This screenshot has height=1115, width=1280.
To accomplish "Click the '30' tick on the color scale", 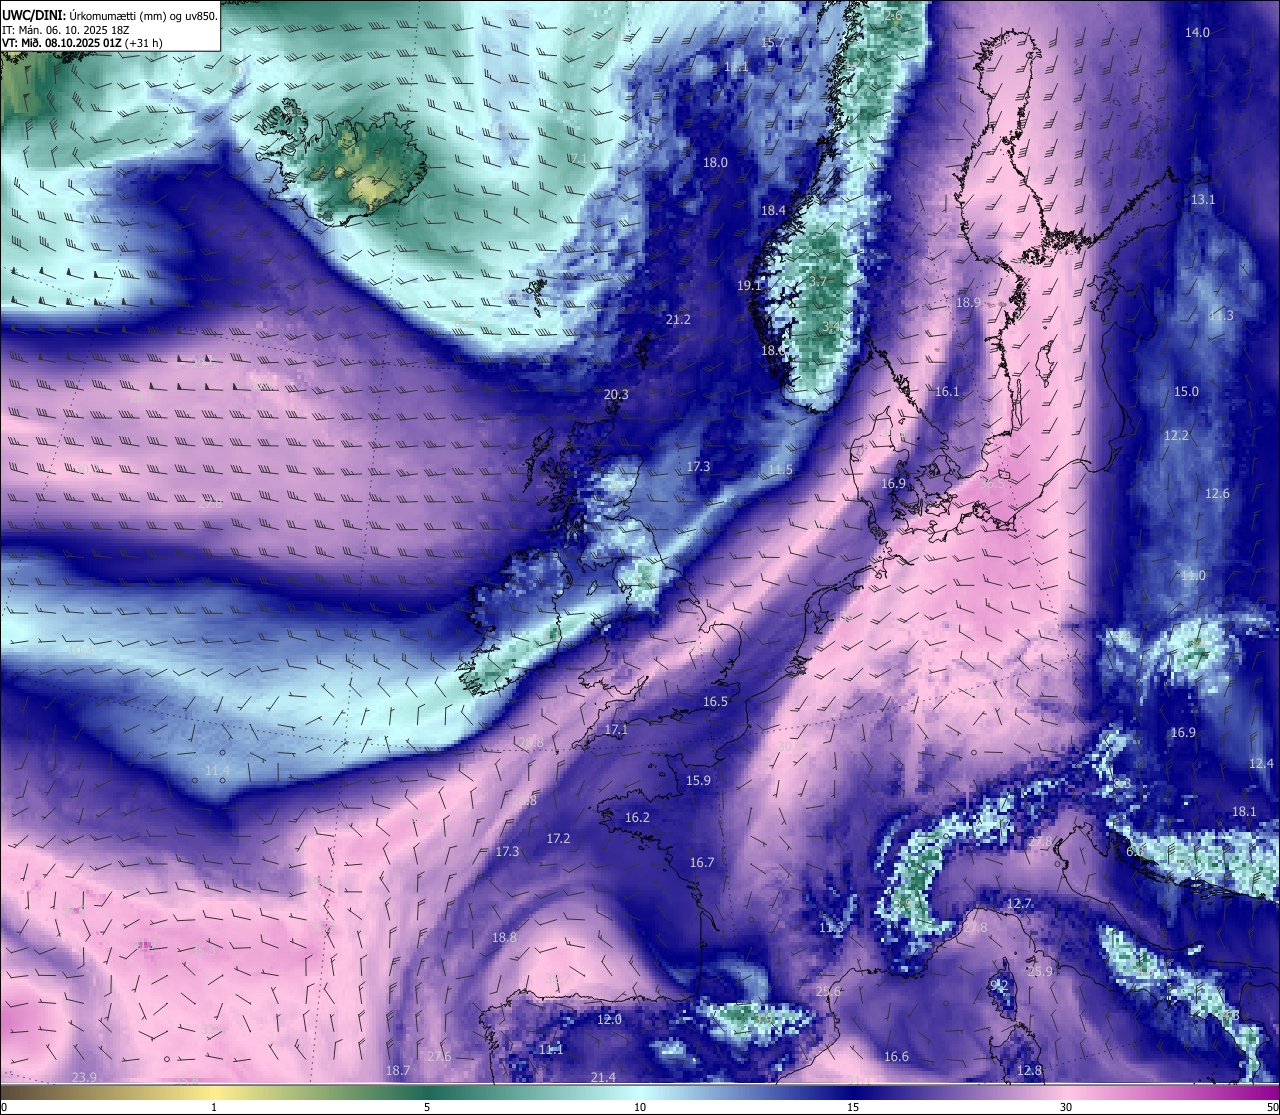I will pos(1066,1107).
